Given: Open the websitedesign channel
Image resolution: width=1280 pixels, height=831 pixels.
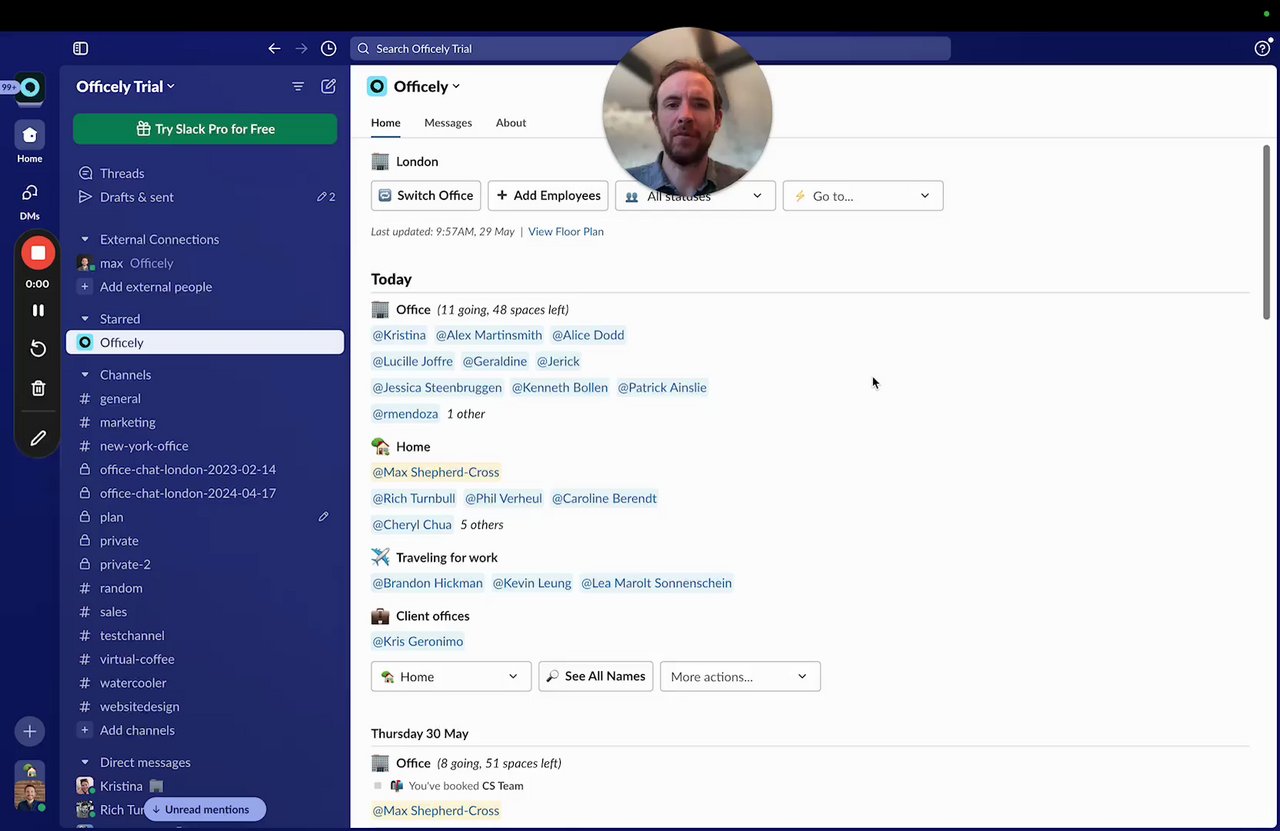Looking at the screenshot, I should (205, 706).
